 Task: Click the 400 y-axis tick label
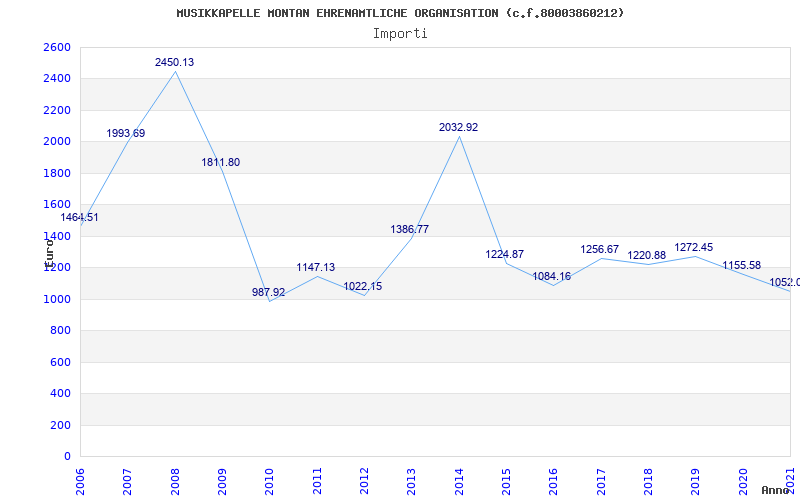[x=60, y=393]
